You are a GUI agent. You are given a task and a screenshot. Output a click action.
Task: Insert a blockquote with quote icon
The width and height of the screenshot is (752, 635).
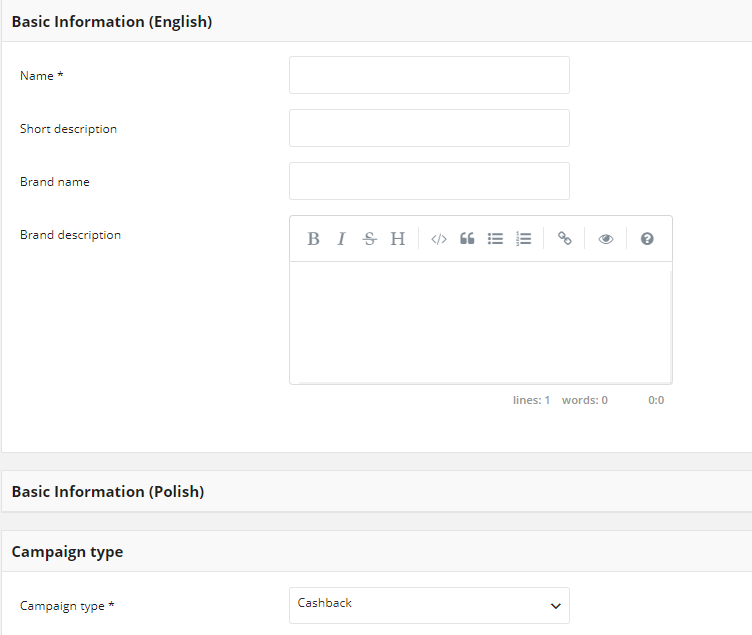coord(467,238)
